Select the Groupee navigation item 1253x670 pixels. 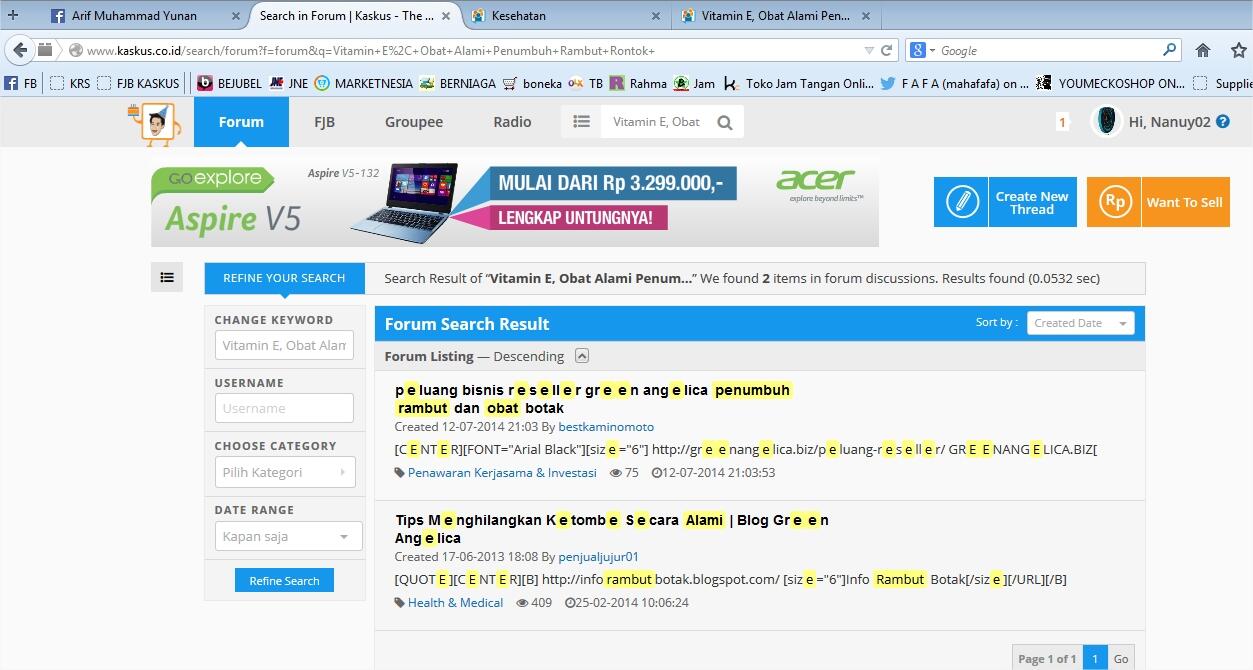click(x=414, y=122)
